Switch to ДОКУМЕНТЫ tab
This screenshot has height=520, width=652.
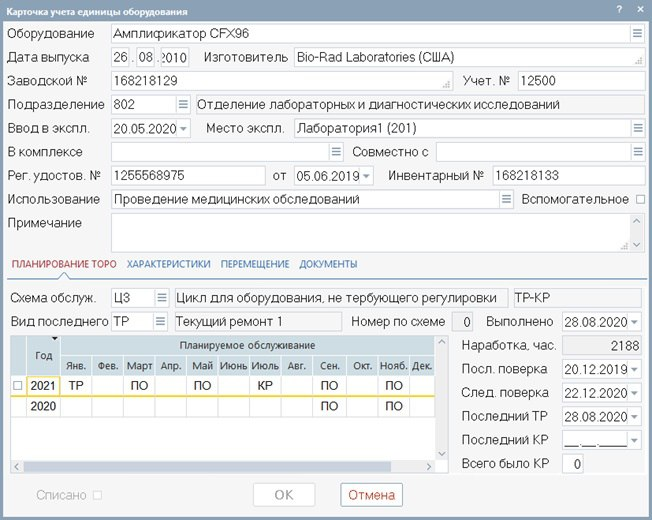pos(328,264)
